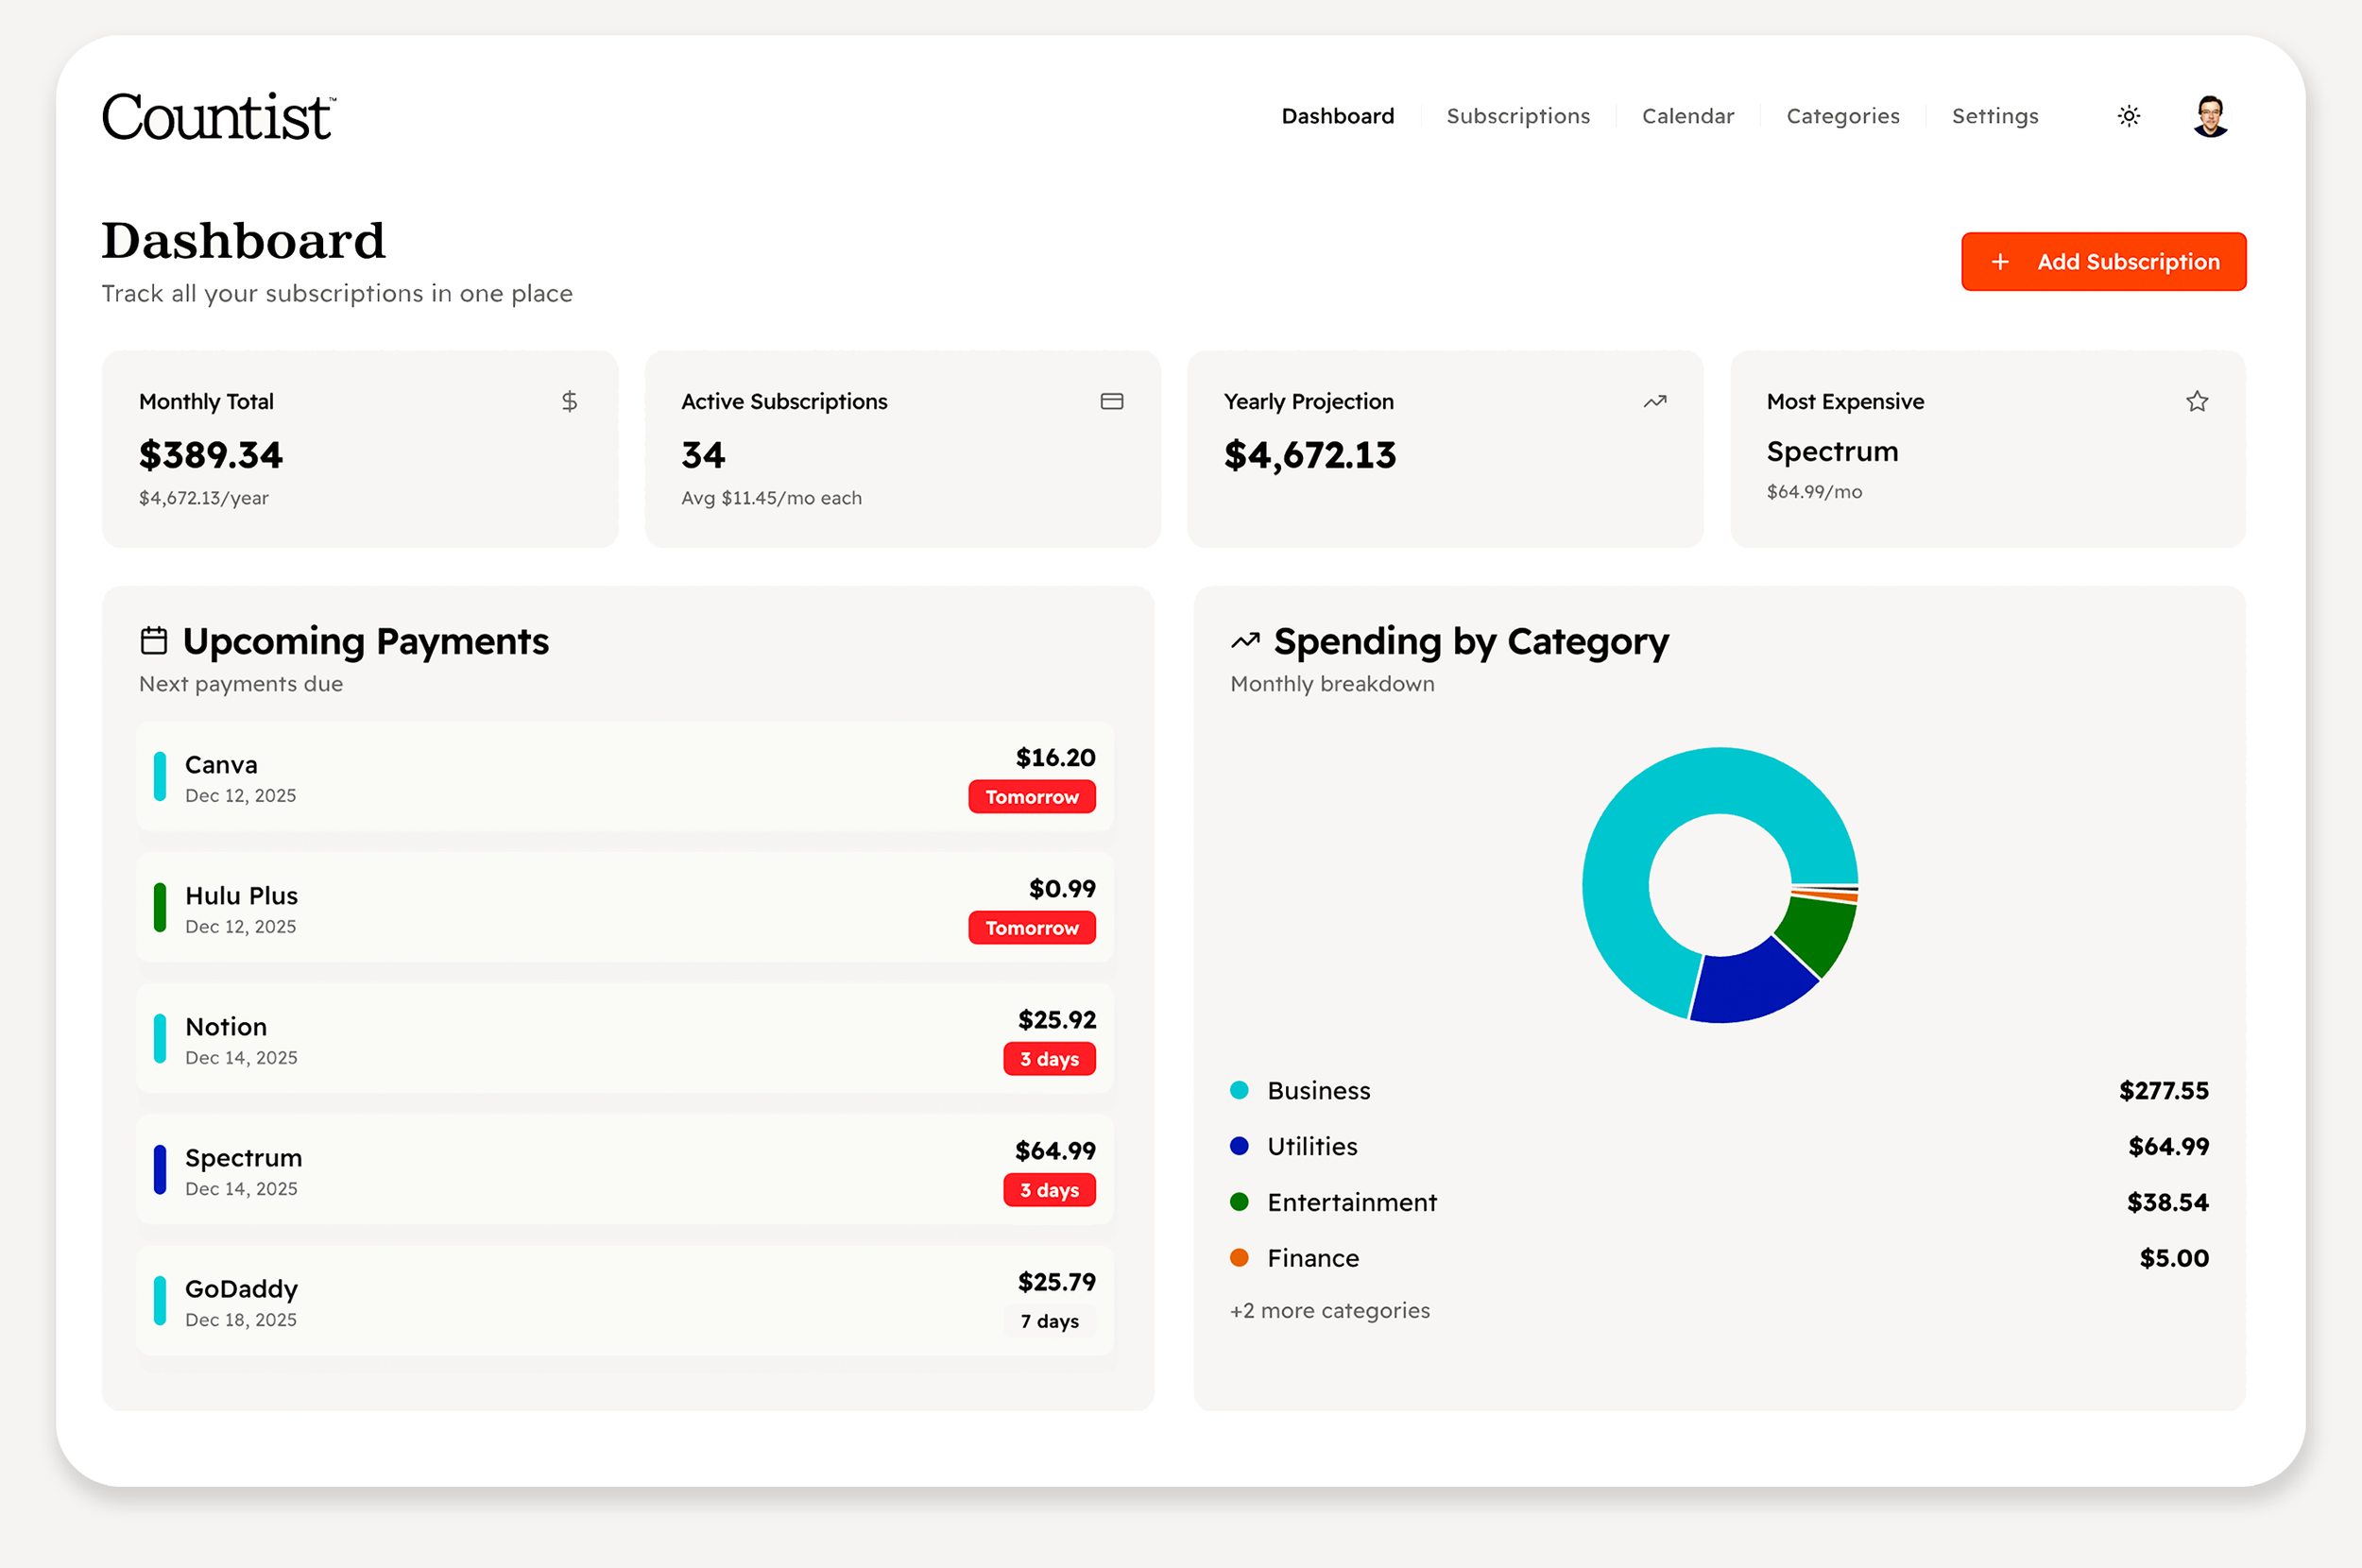2362x1568 pixels.
Task: Select the GoDaddy upcoming payment entry
Action: 624,1300
